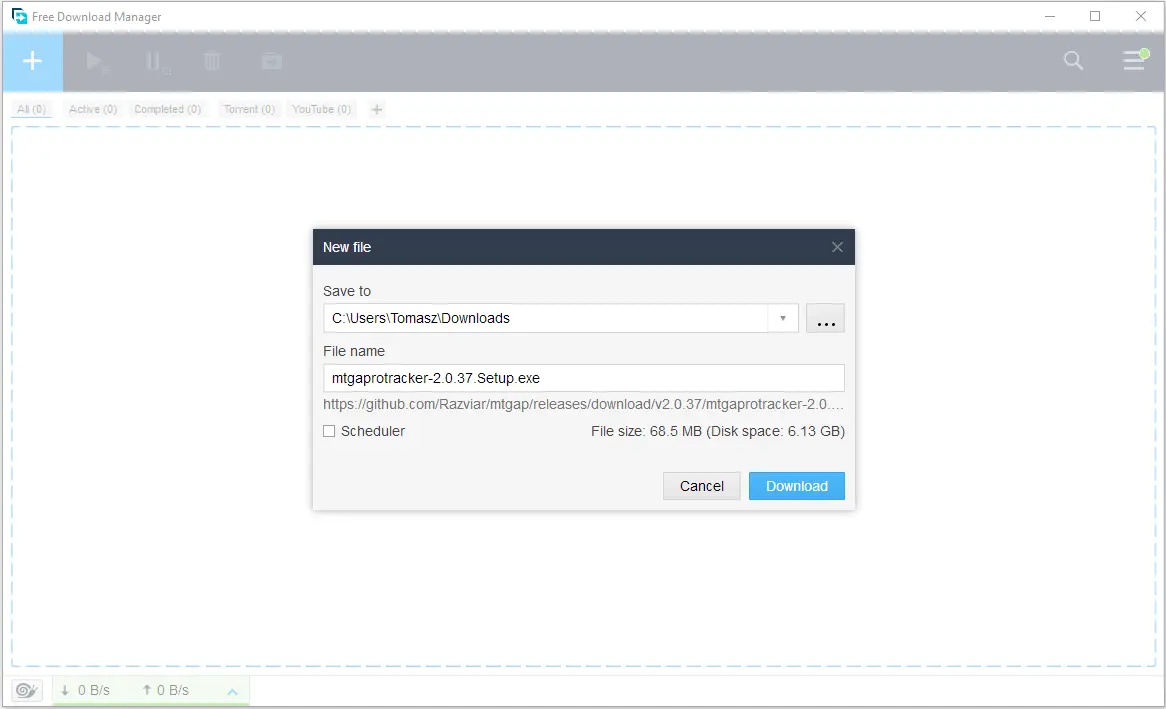Click the upload speed 0 B/s indicator
Screen dimensions: 1166x709
click(165, 690)
